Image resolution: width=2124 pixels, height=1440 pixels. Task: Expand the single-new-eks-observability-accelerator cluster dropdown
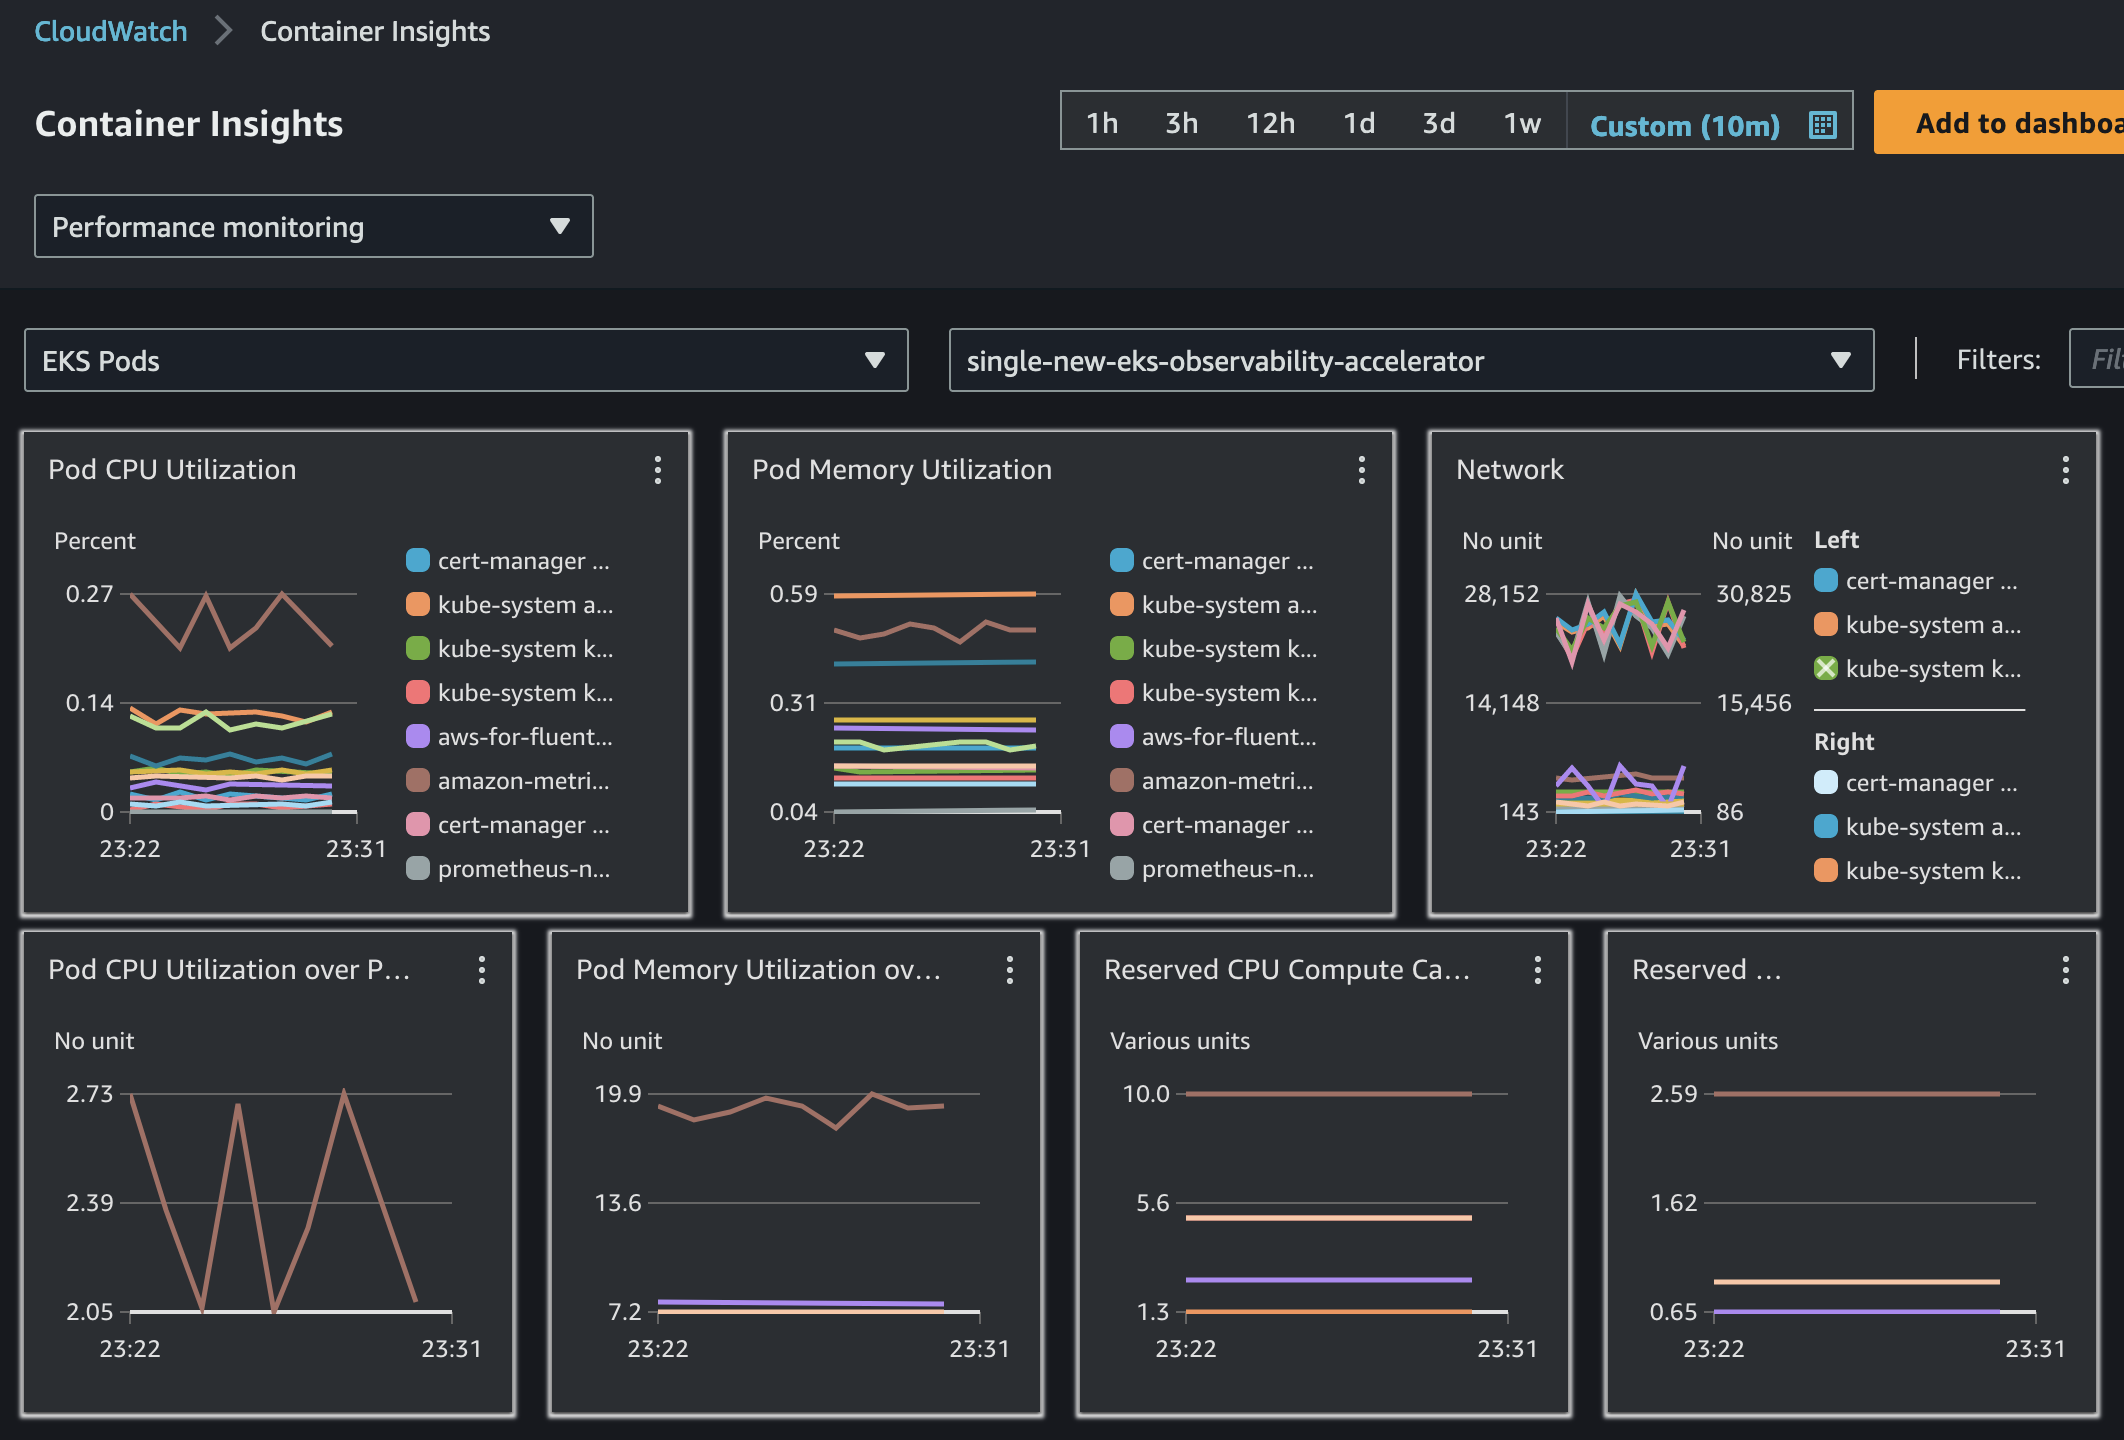click(x=1410, y=360)
